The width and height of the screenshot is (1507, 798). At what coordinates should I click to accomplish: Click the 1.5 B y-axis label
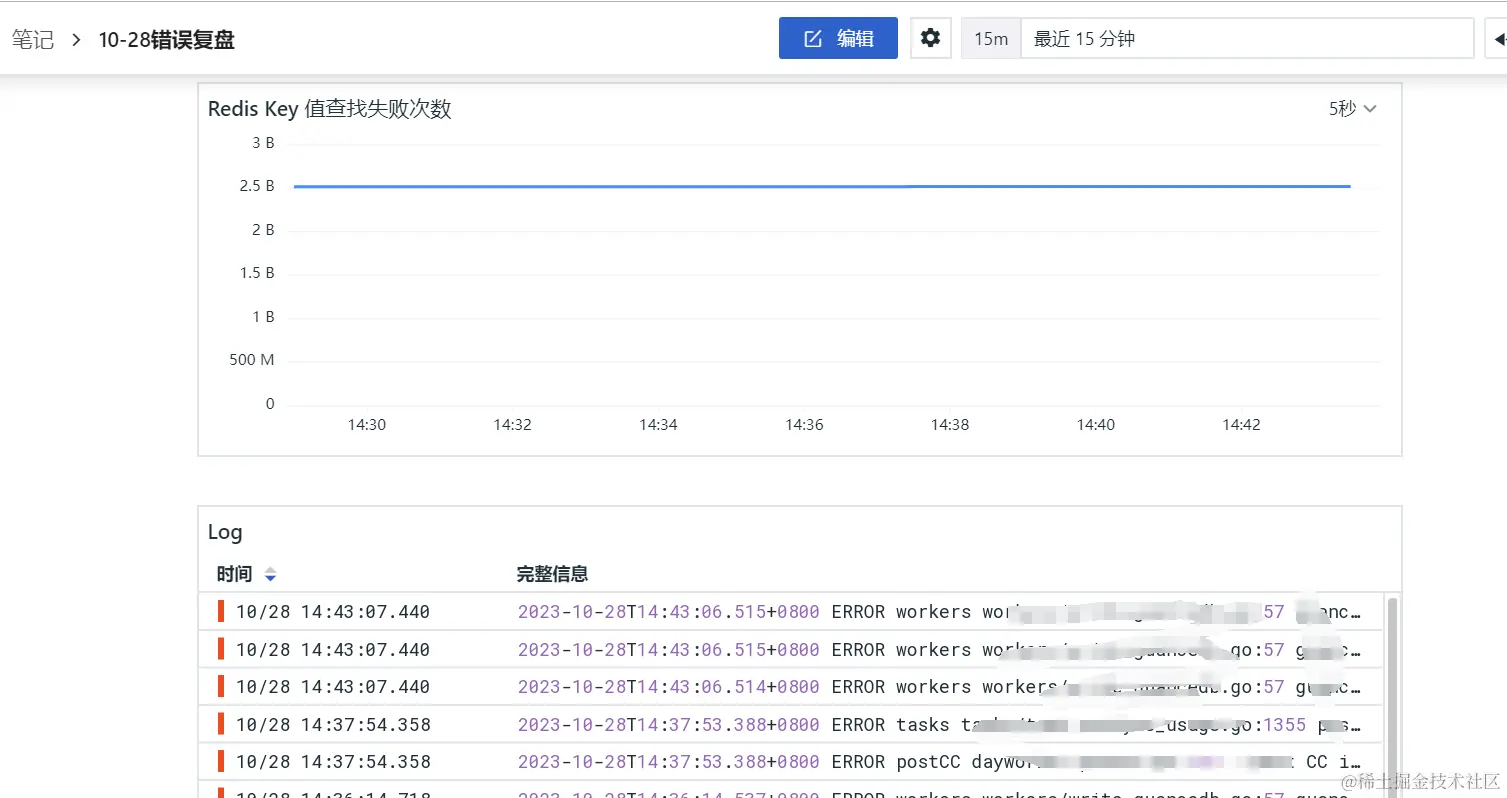click(x=257, y=273)
